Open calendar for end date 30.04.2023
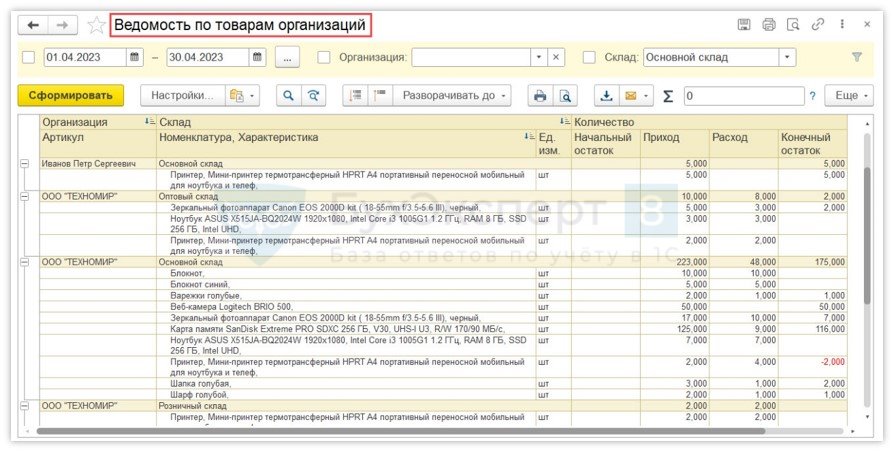 click(257, 57)
